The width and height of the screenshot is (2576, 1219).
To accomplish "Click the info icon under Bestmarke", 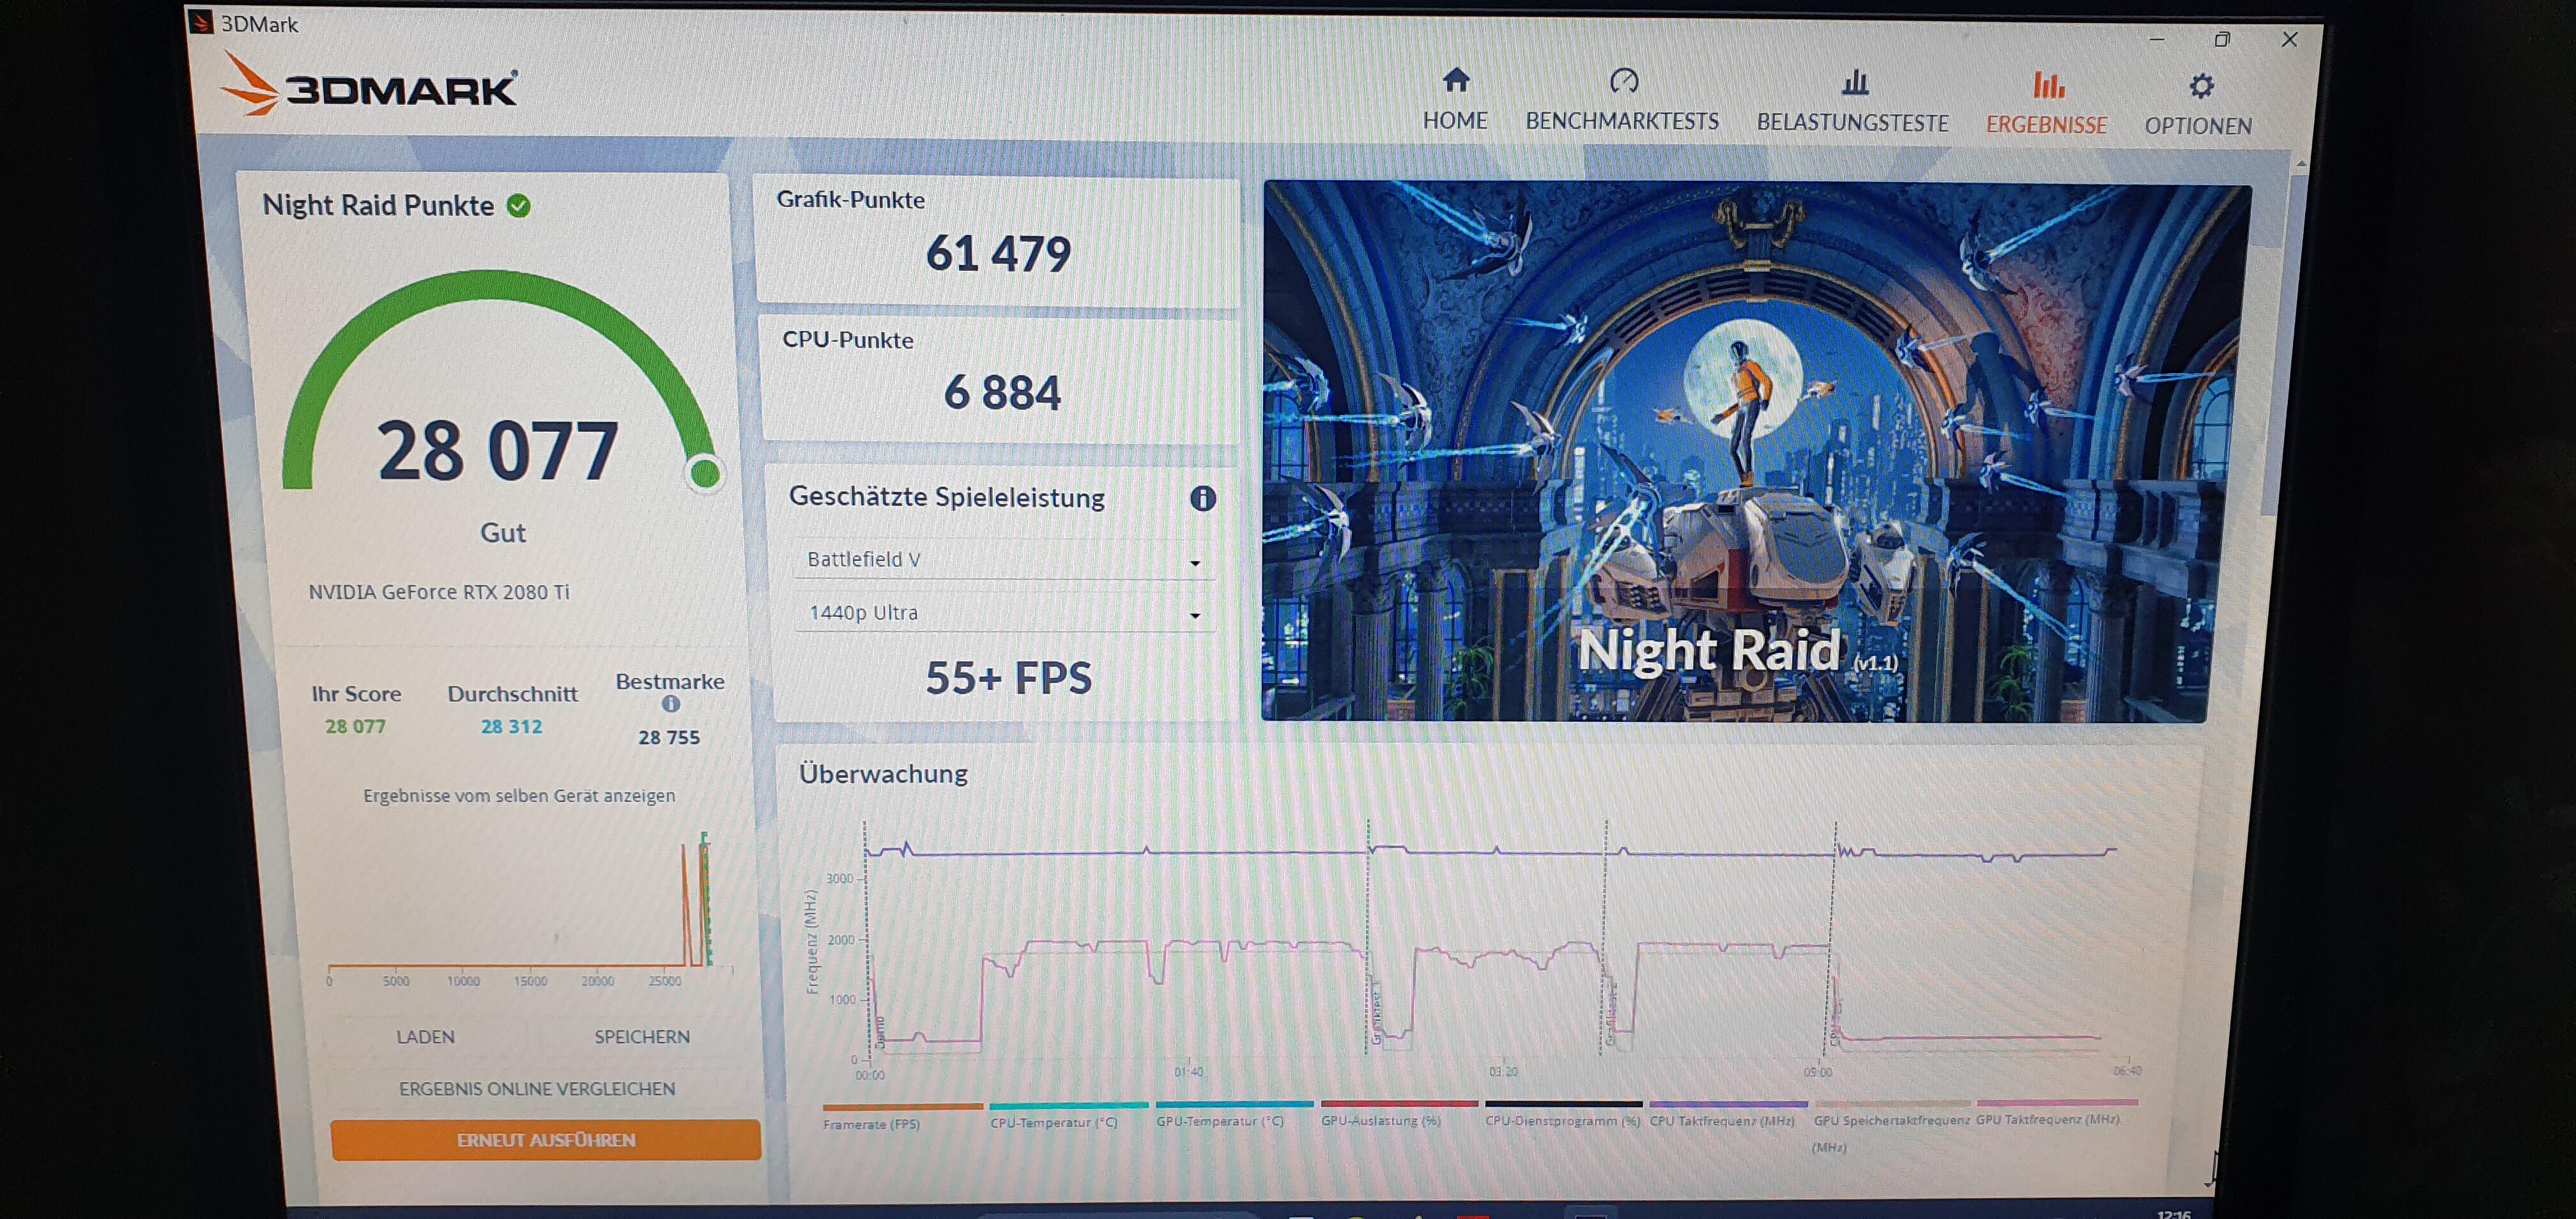I will (x=670, y=704).
